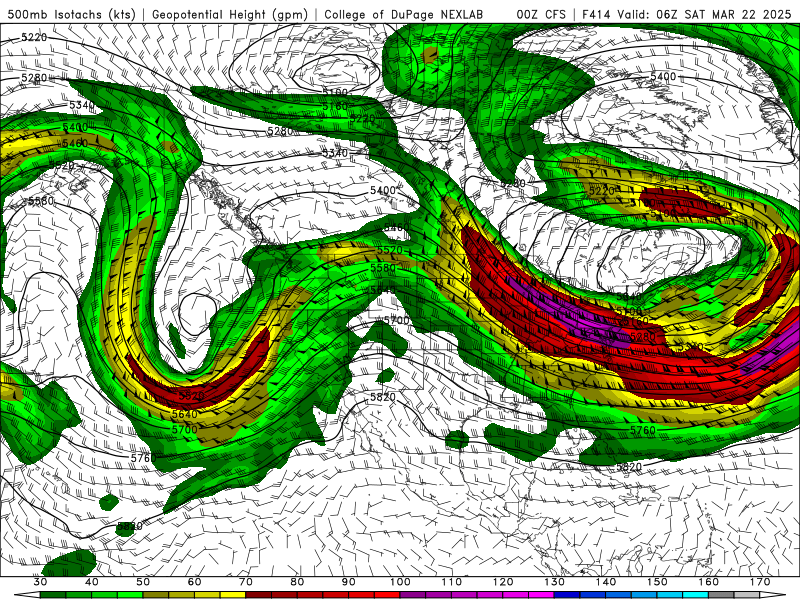This screenshot has height=600, width=800.
Task: Click the 150 label on the color scale
Action: (658, 582)
